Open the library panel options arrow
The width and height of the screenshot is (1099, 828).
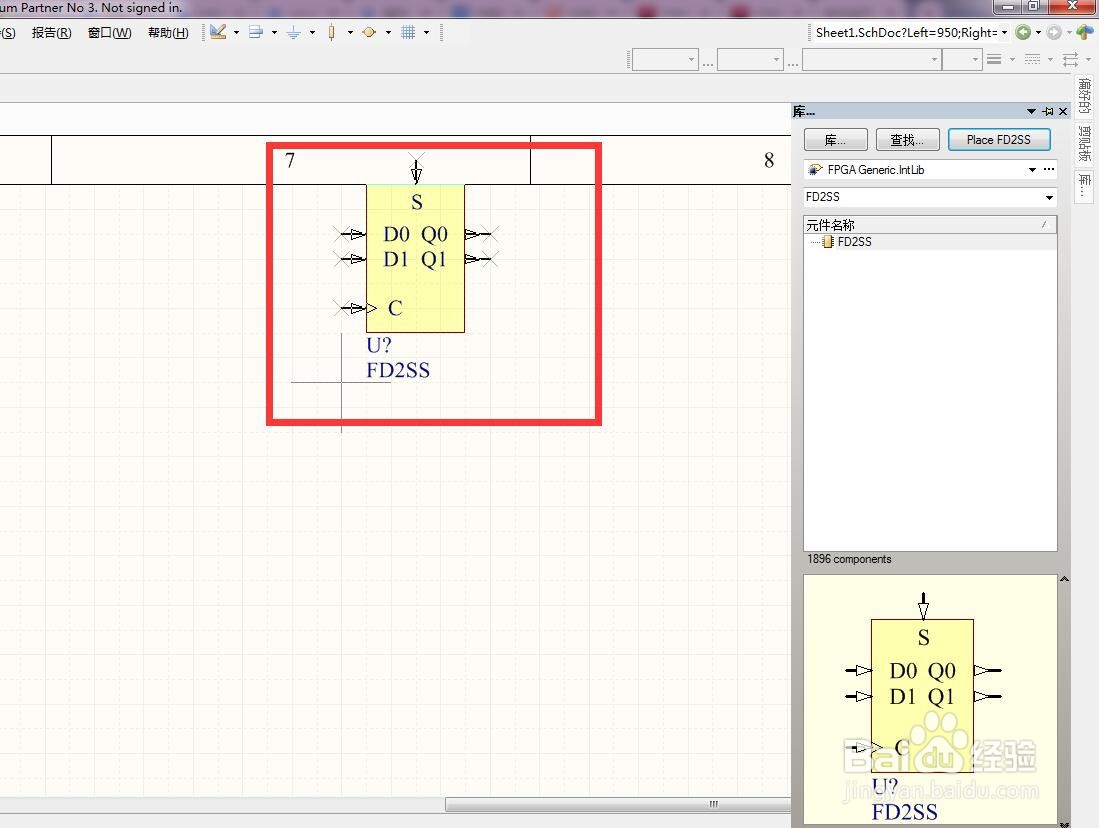coord(1031,111)
